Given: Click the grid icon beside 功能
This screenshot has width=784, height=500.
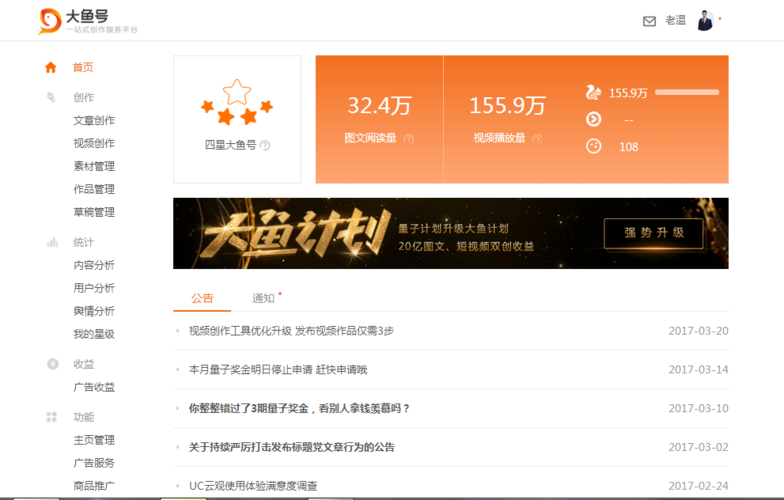Looking at the screenshot, I should [x=52, y=417].
